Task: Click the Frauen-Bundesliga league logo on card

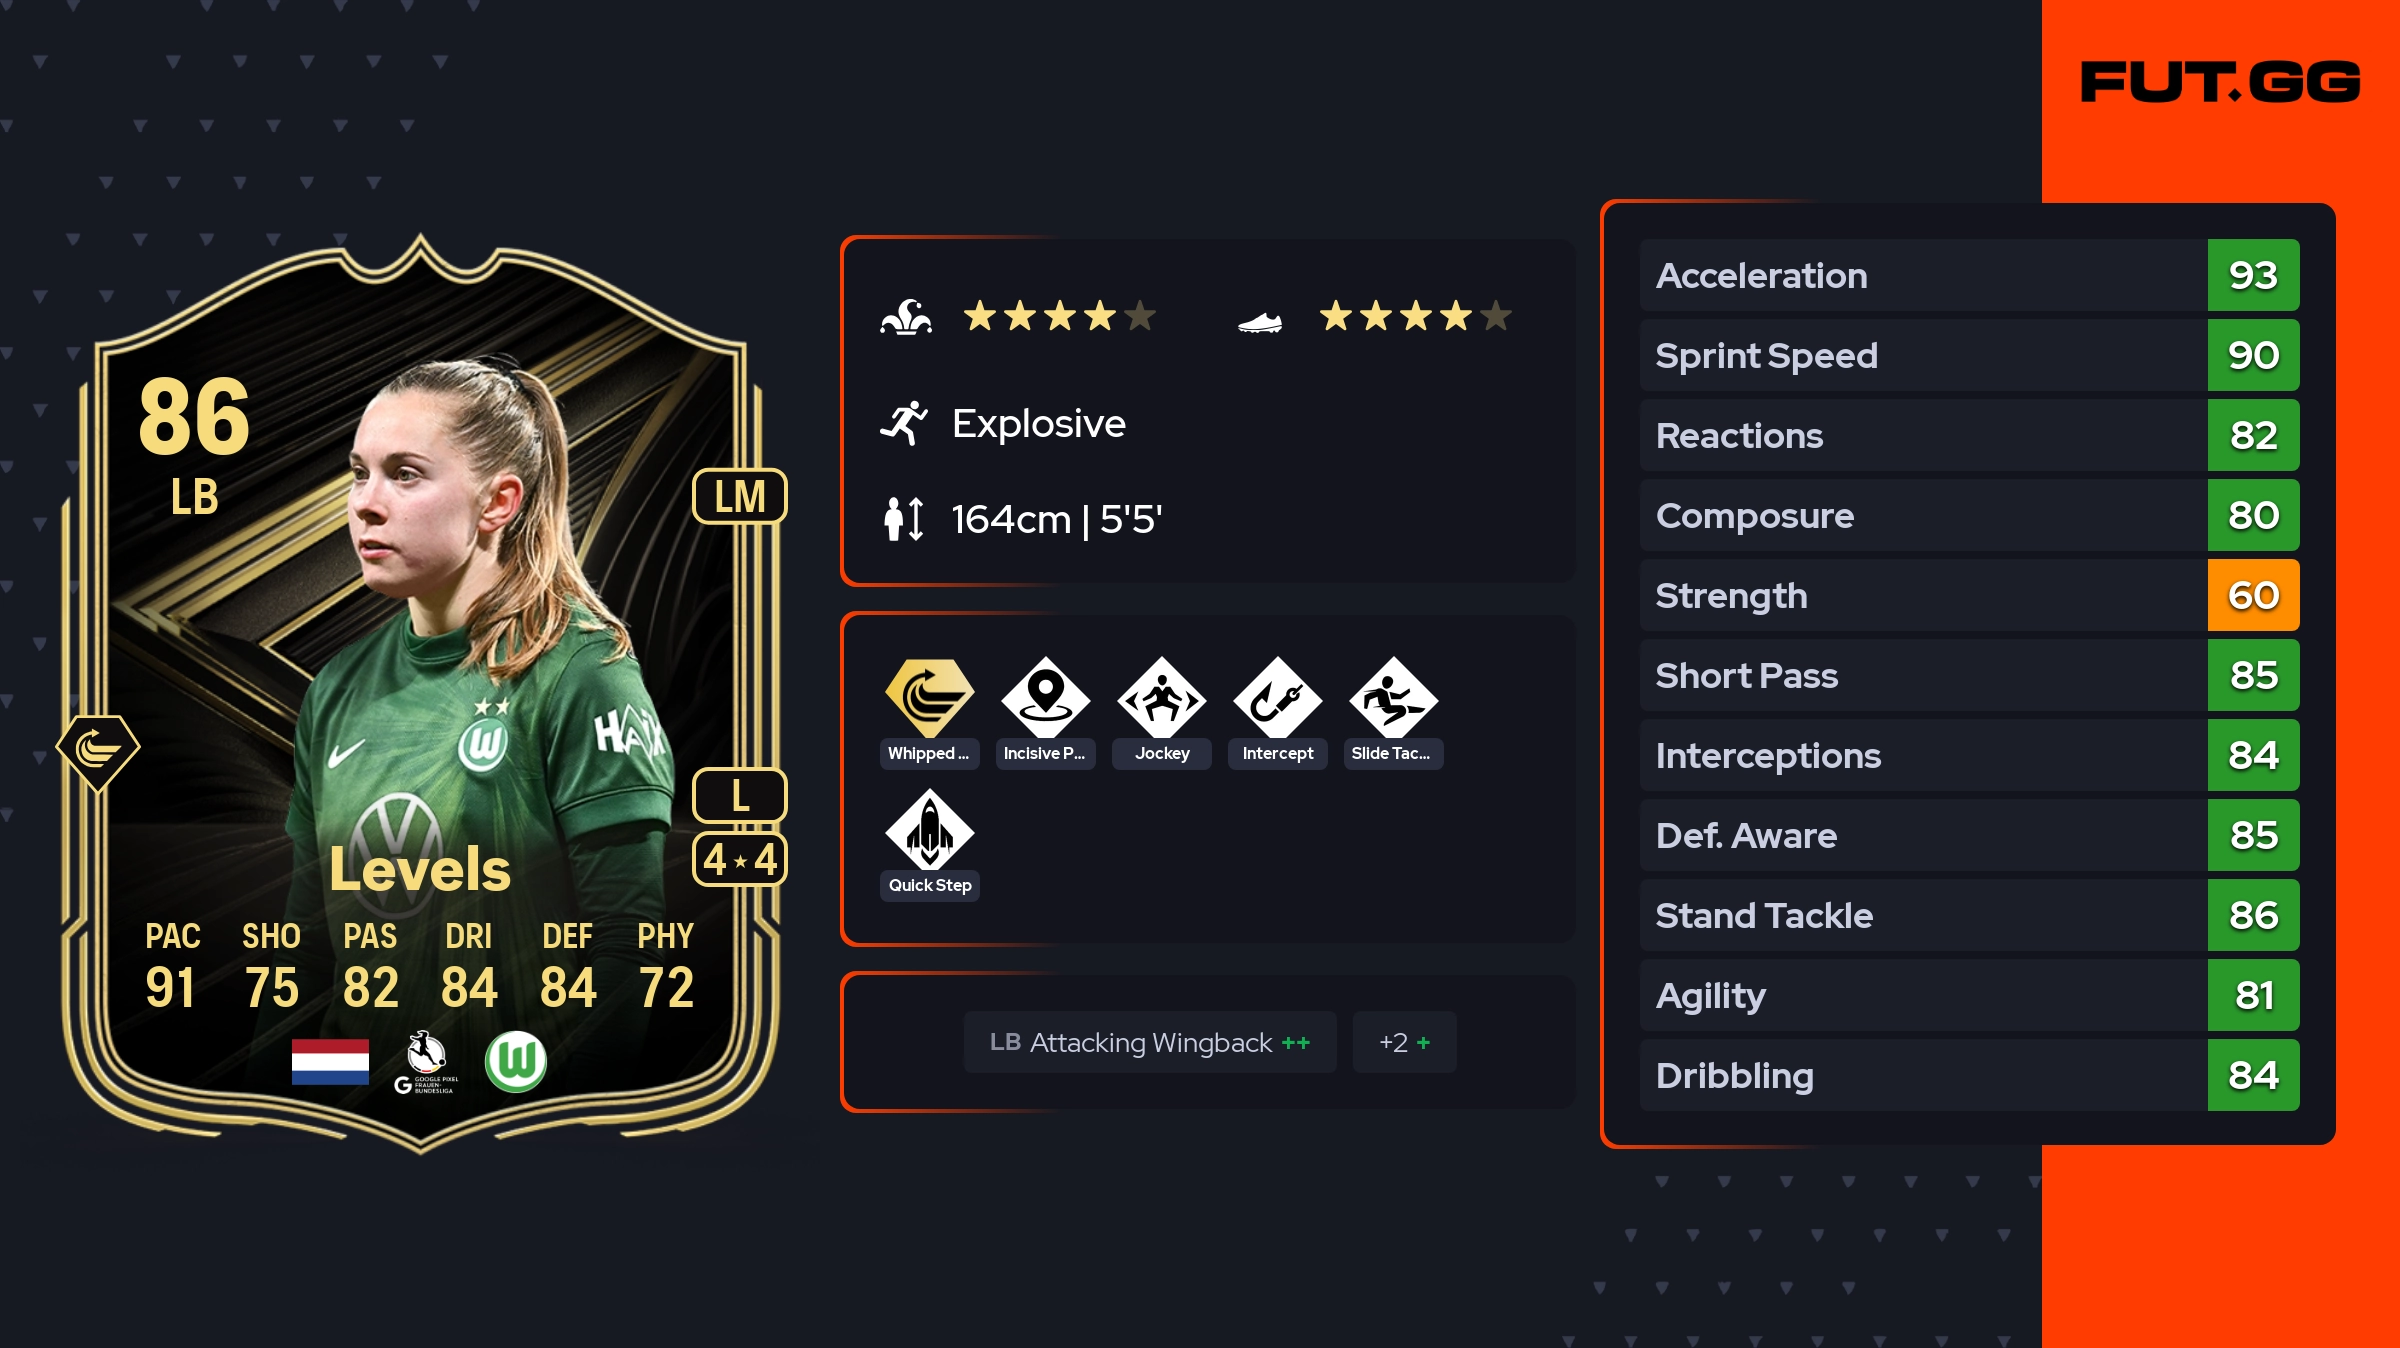Action: 426,1062
